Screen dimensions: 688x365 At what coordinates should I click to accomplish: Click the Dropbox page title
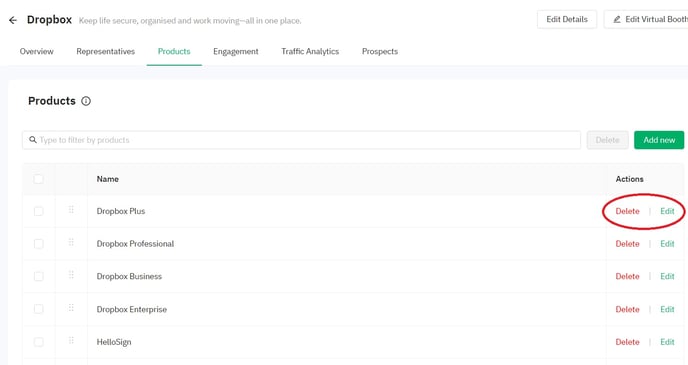pyautogui.click(x=49, y=20)
